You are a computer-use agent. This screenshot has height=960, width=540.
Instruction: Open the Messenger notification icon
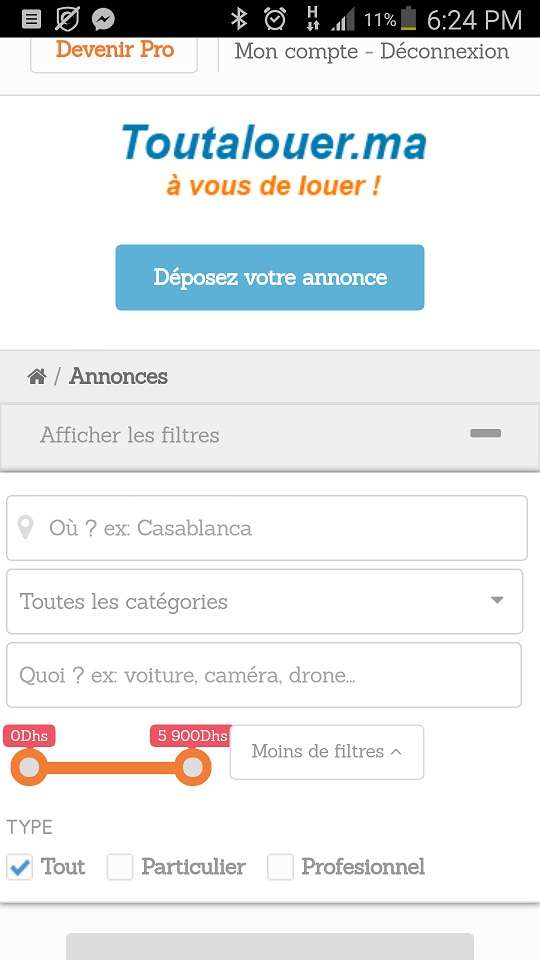click(103, 20)
